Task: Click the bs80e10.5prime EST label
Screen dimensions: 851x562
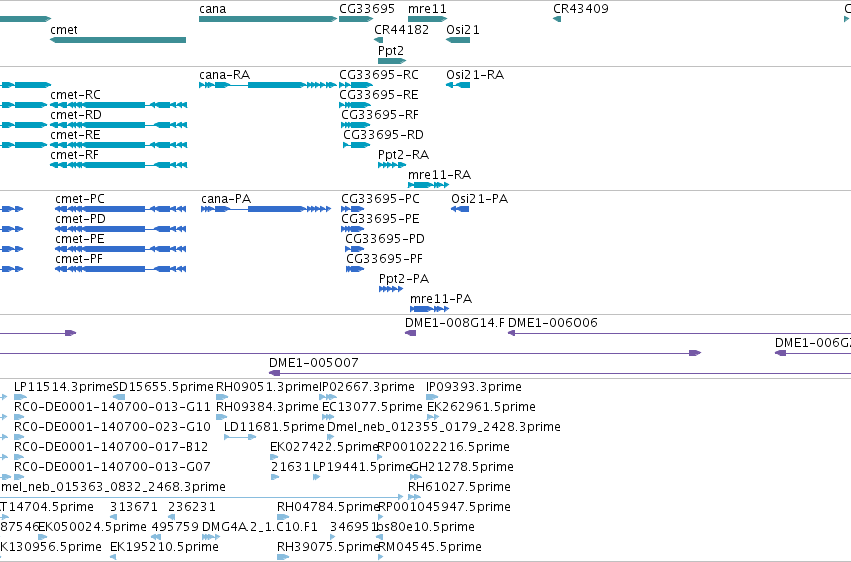Action: pyautogui.click(x=426, y=528)
